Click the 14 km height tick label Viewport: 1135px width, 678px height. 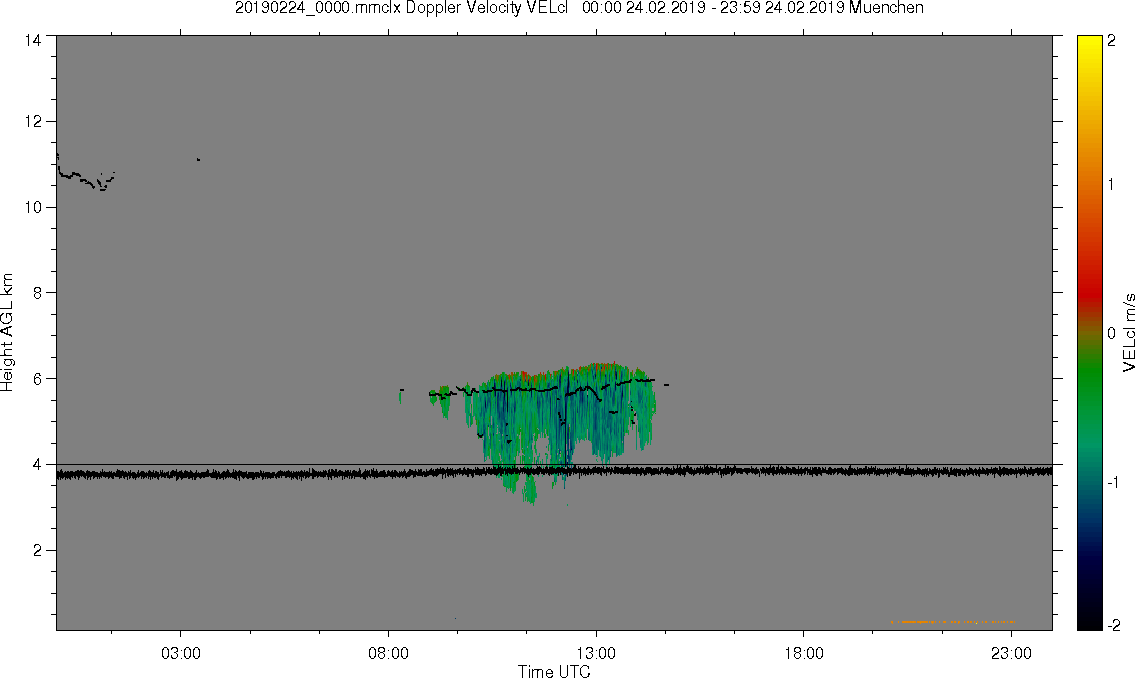click(x=32, y=41)
